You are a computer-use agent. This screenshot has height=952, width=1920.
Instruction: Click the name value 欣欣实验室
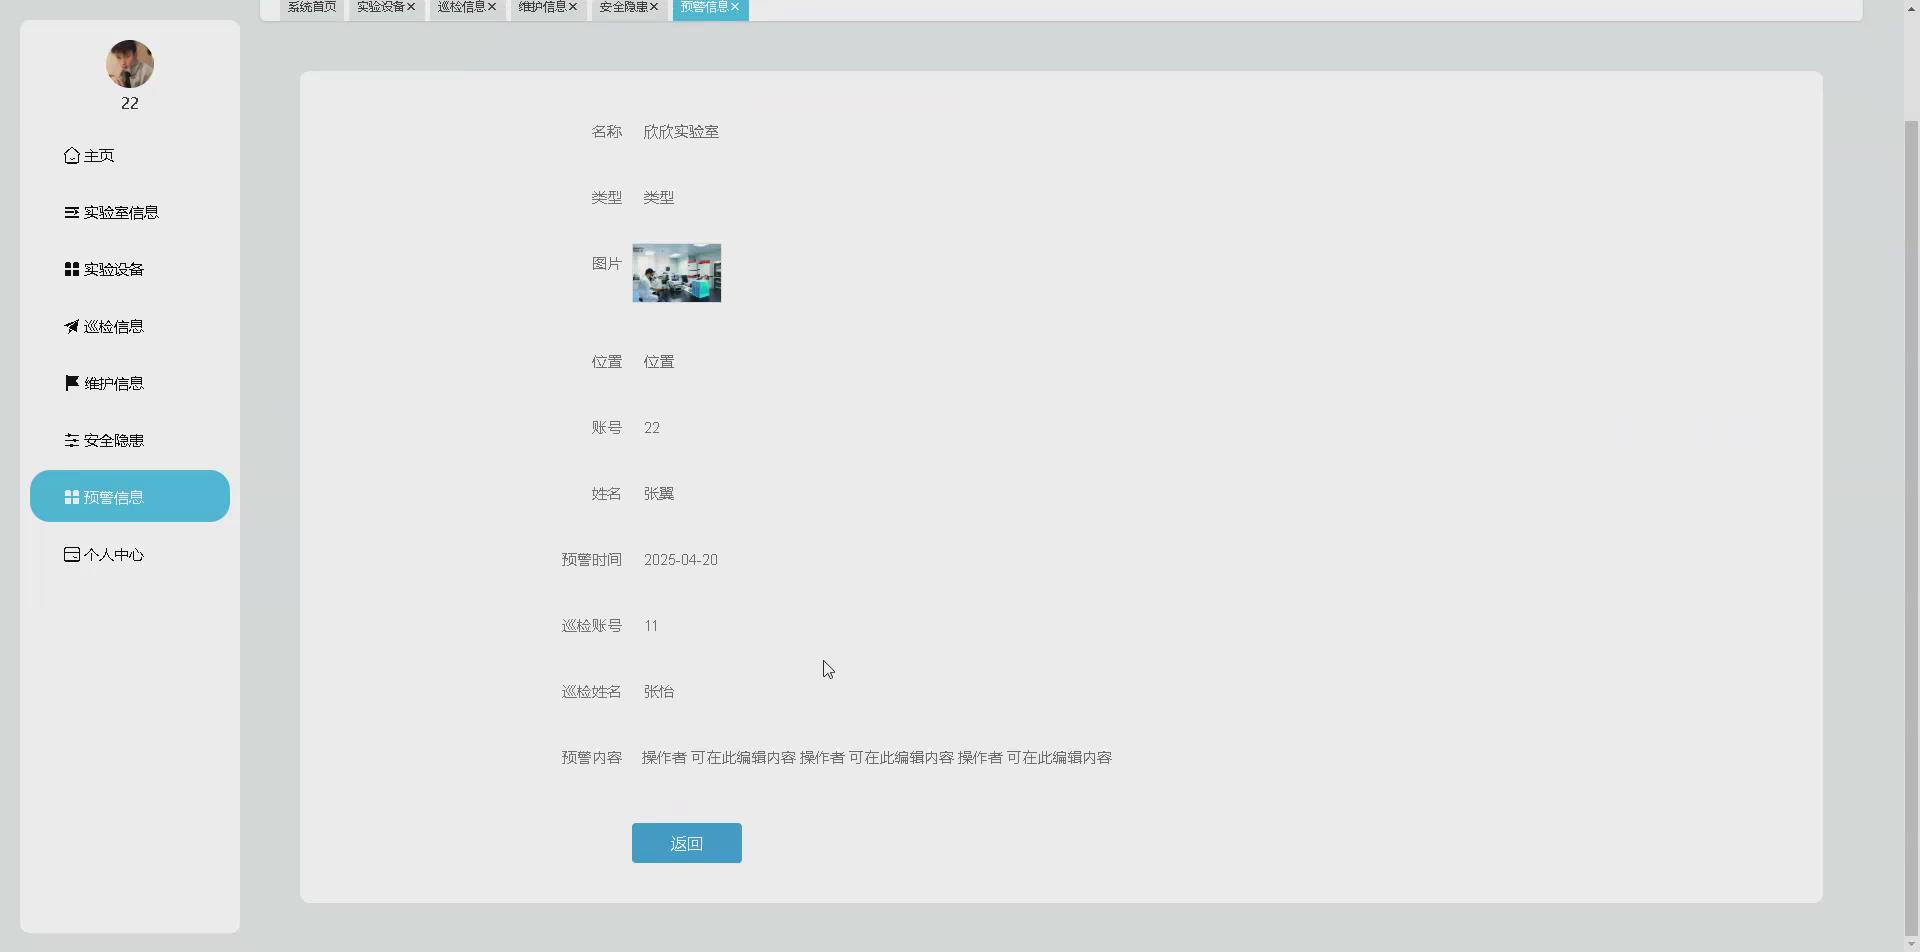pyautogui.click(x=681, y=132)
